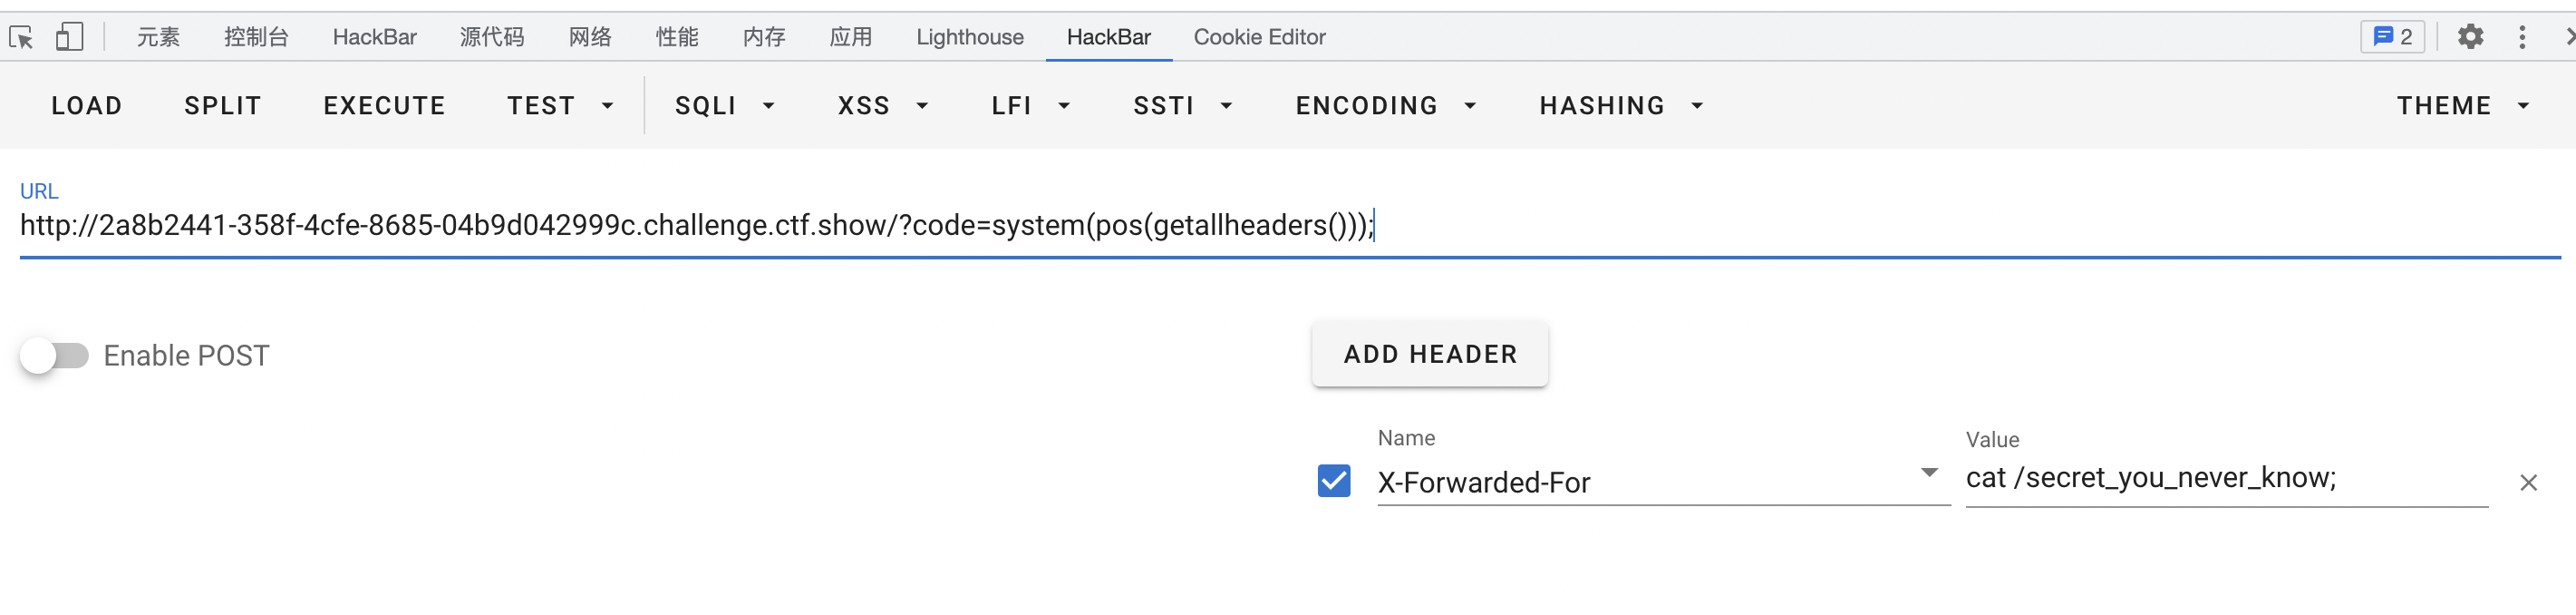
Task: Open the issues counter showing 2
Action: click(x=2392, y=37)
